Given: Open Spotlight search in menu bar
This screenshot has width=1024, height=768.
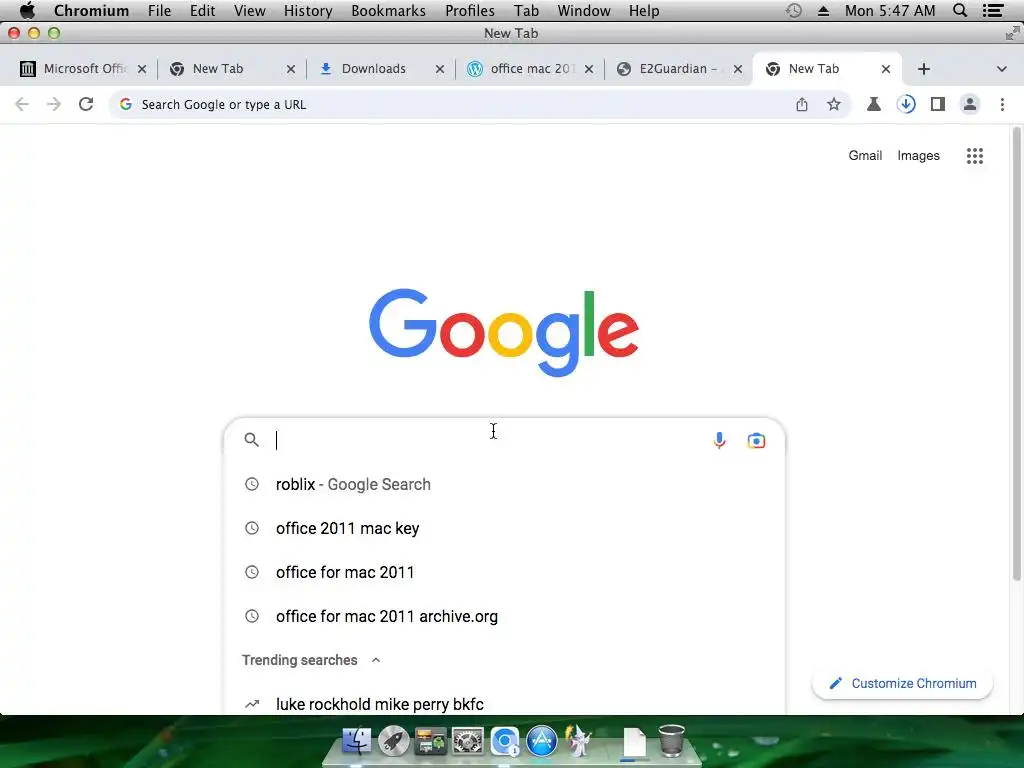Looking at the screenshot, I should [x=960, y=10].
